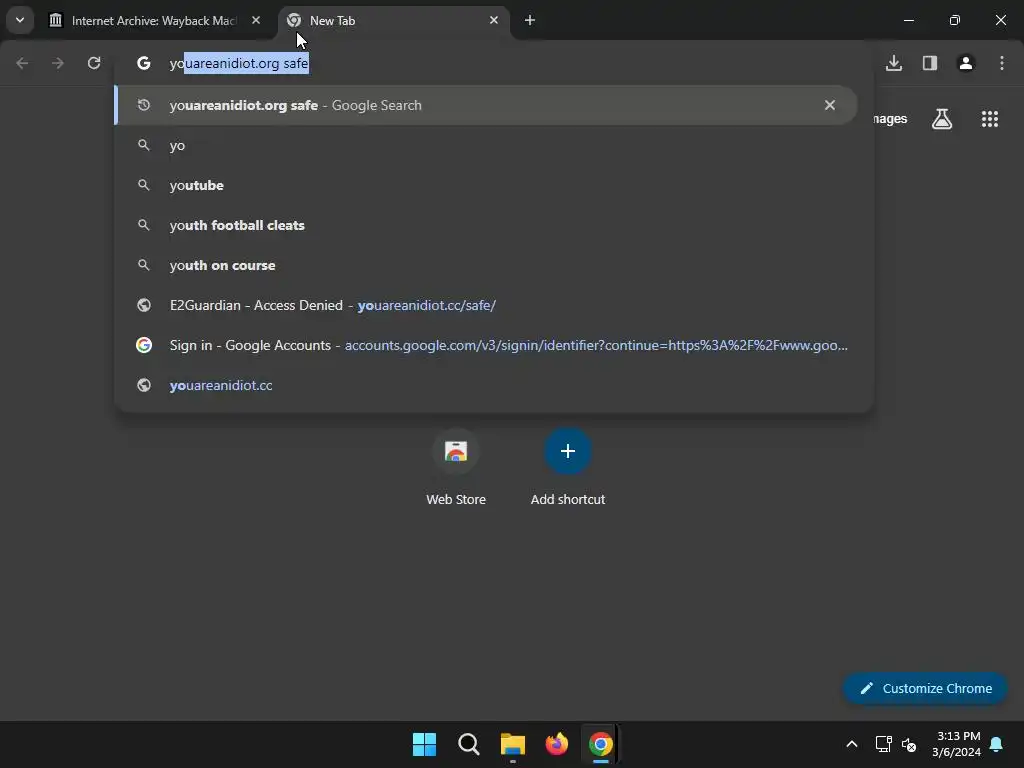The width and height of the screenshot is (1024, 768).
Task: Click the globe icon beside youareanidiot.cc
Action: click(x=144, y=385)
